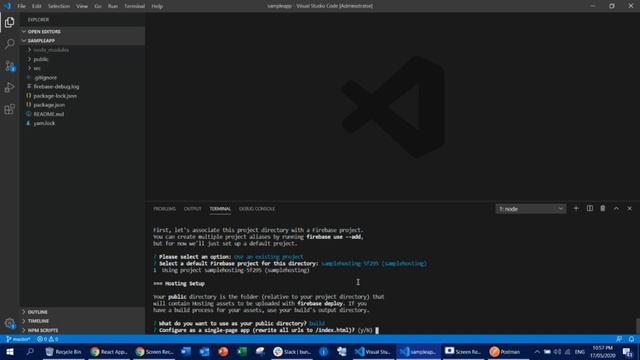Expand the node_modules folder
The width and height of the screenshot is (640, 360).
[82, 50]
